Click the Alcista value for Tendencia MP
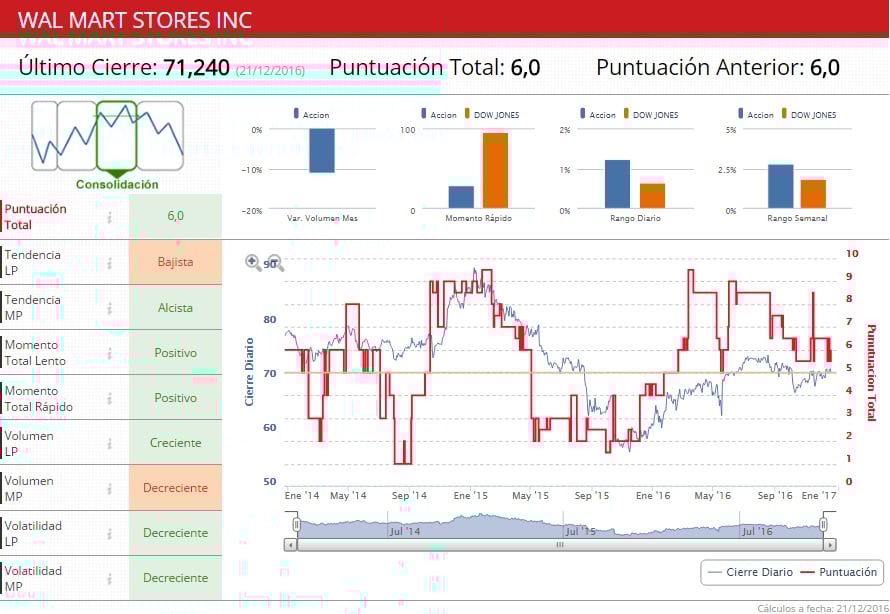This screenshot has height=614, width=890. tap(175, 308)
